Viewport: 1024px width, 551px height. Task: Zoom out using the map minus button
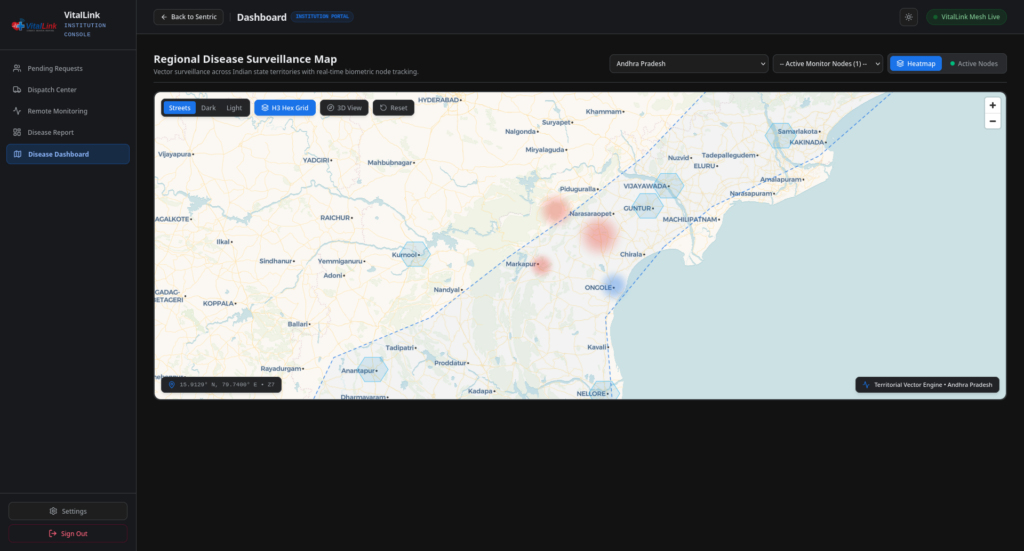coord(992,121)
